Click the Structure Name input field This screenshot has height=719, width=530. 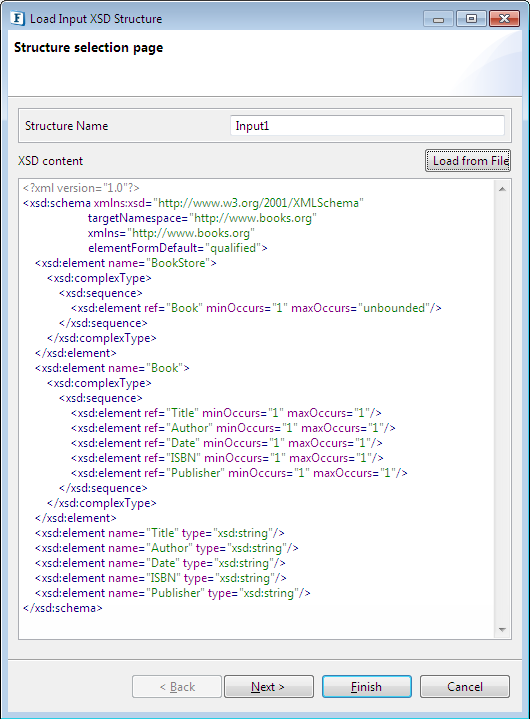(367, 126)
